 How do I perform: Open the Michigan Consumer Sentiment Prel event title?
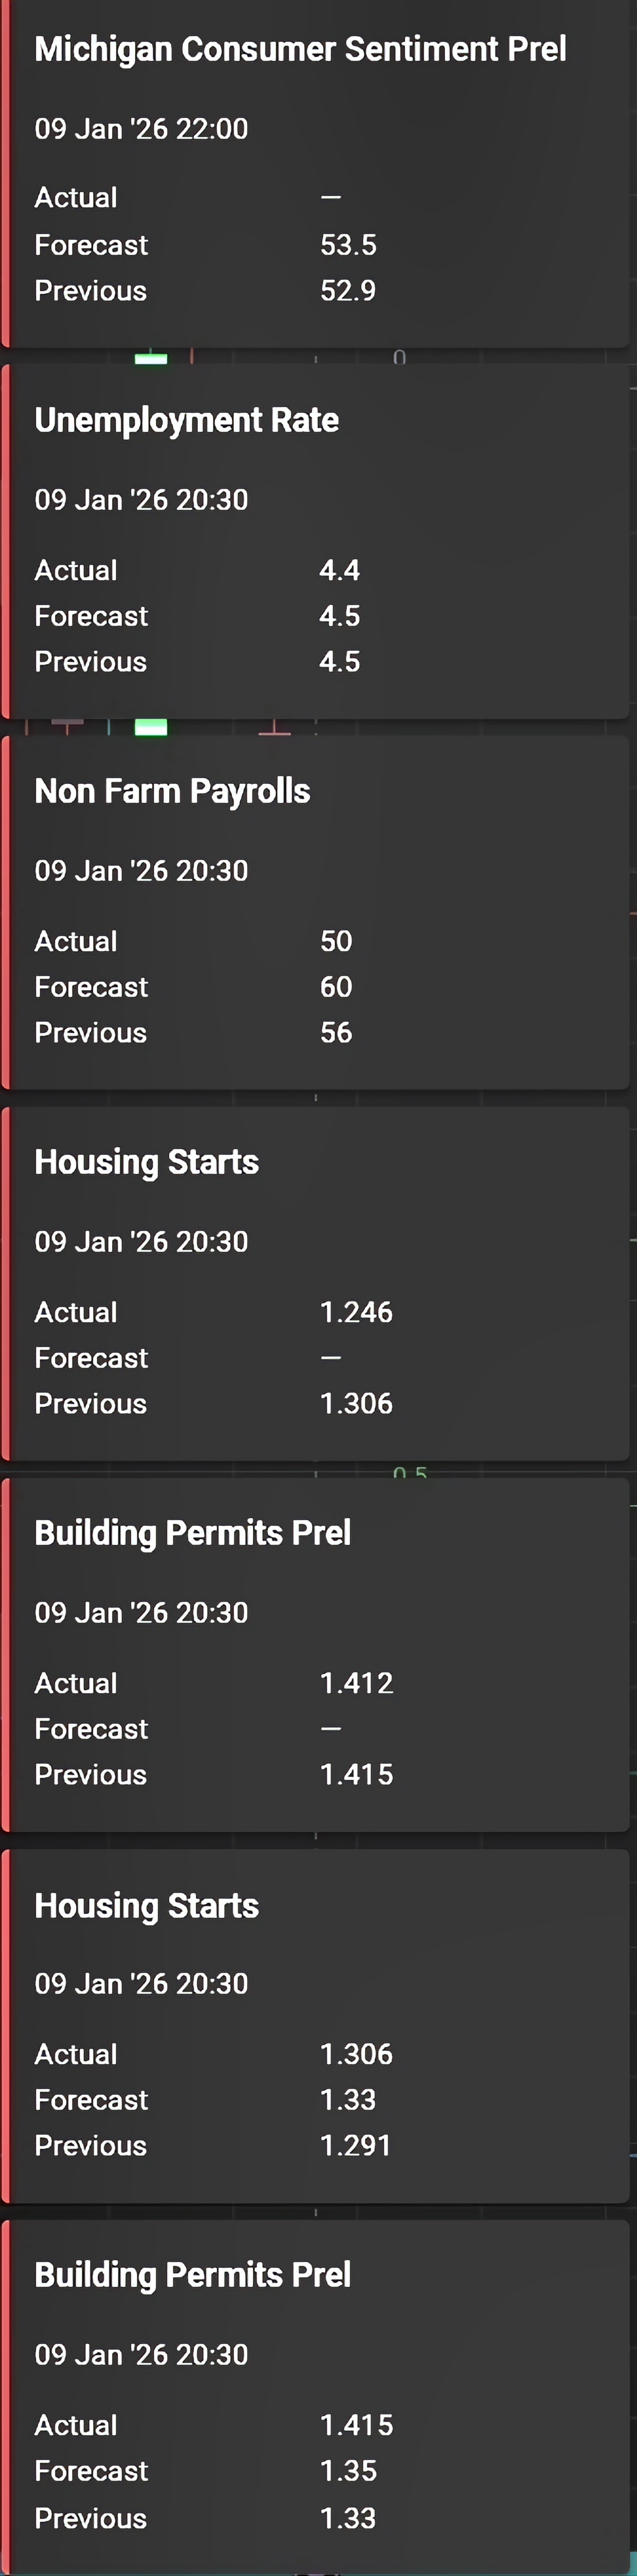tap(300, 49)
